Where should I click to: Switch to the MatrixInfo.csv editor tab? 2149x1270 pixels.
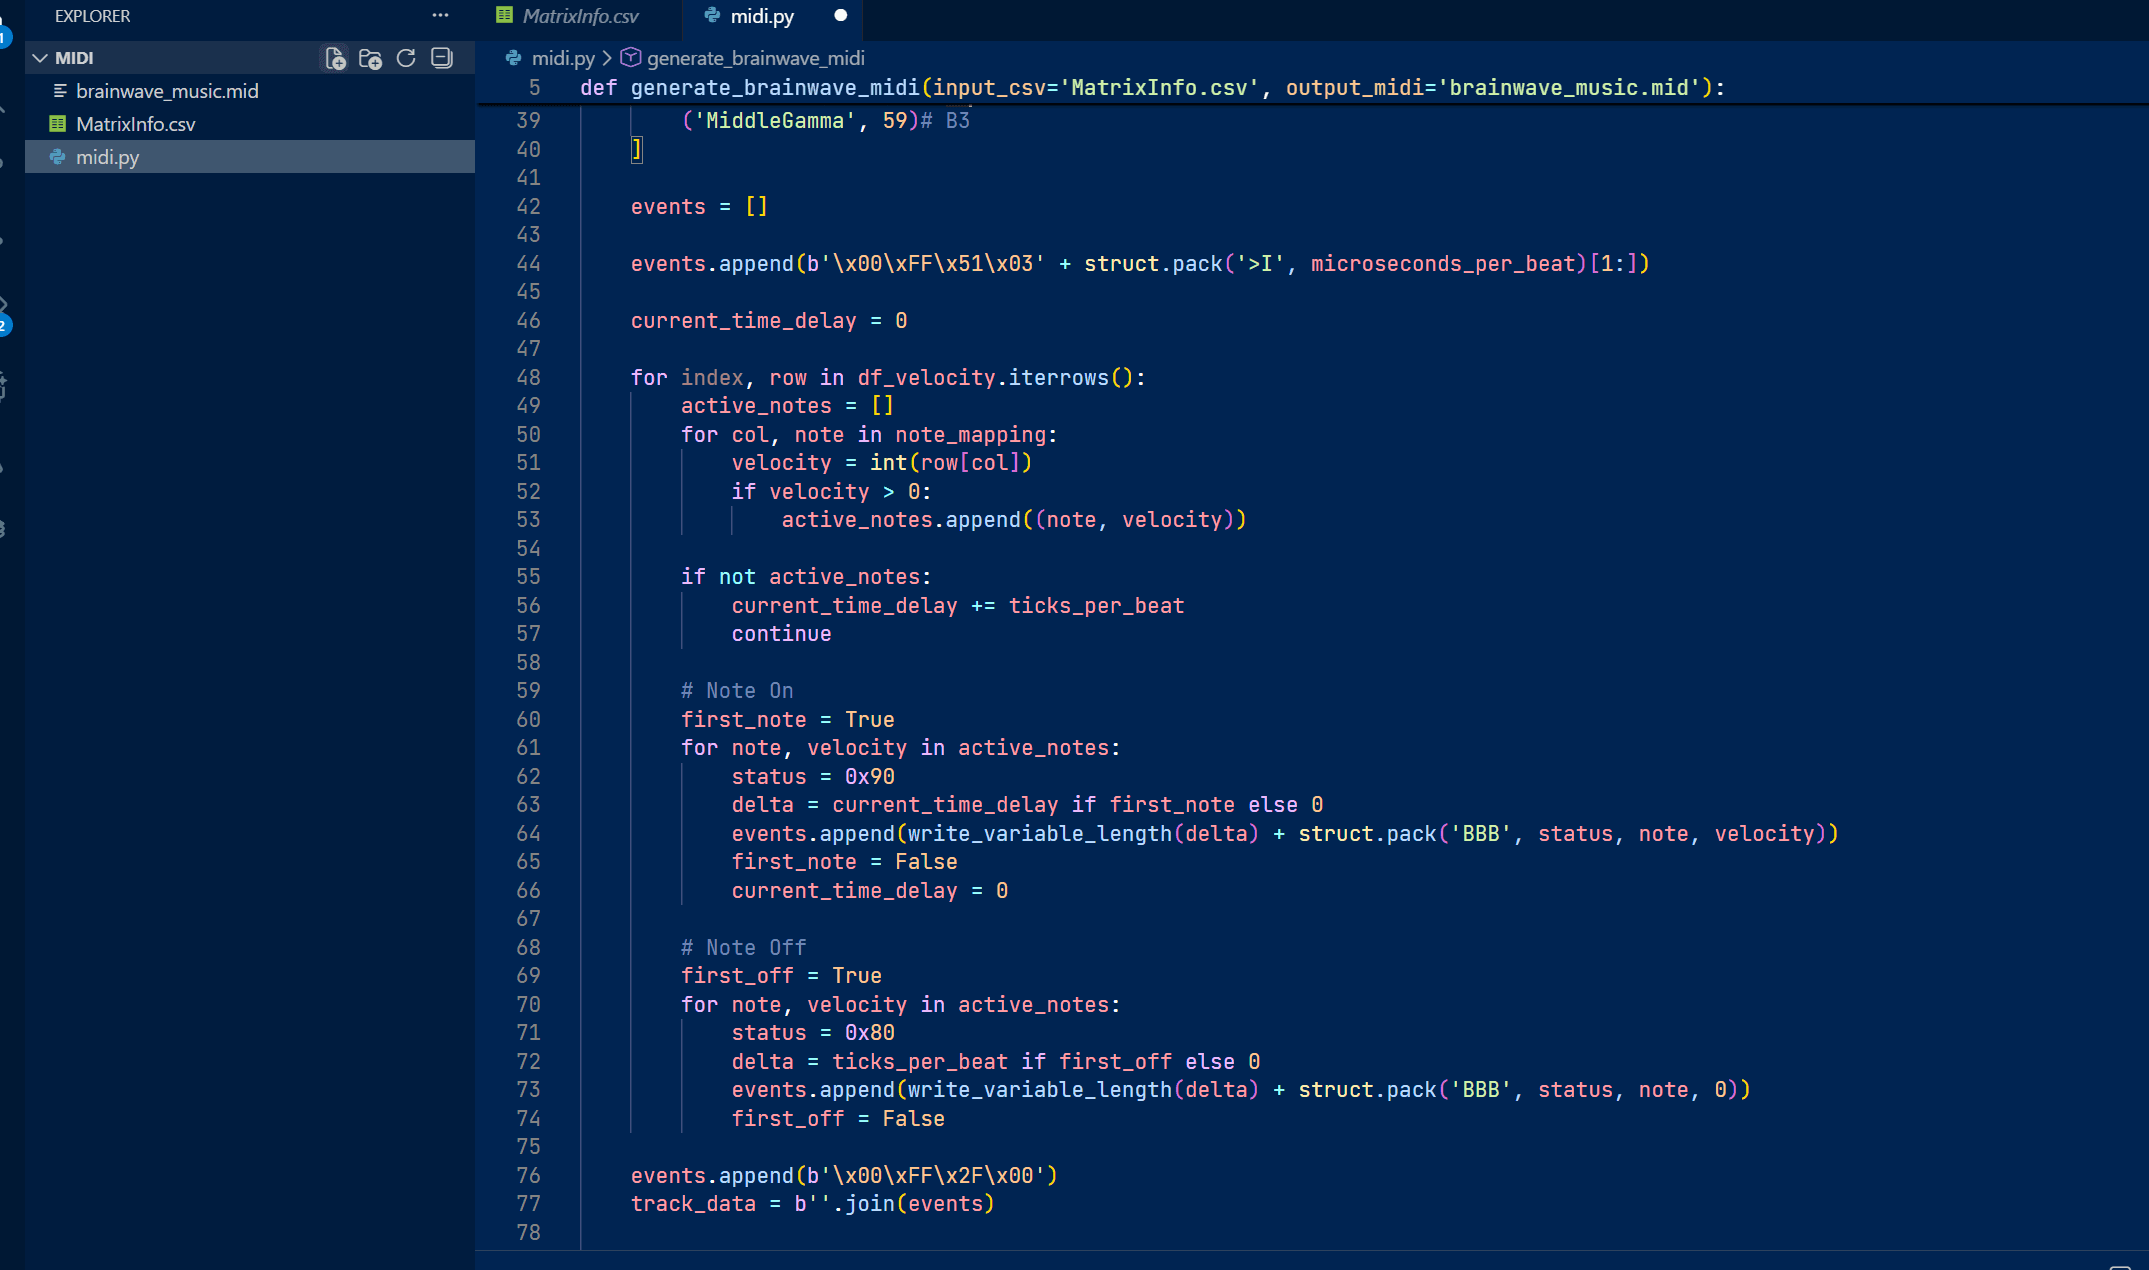click(580, 16)
